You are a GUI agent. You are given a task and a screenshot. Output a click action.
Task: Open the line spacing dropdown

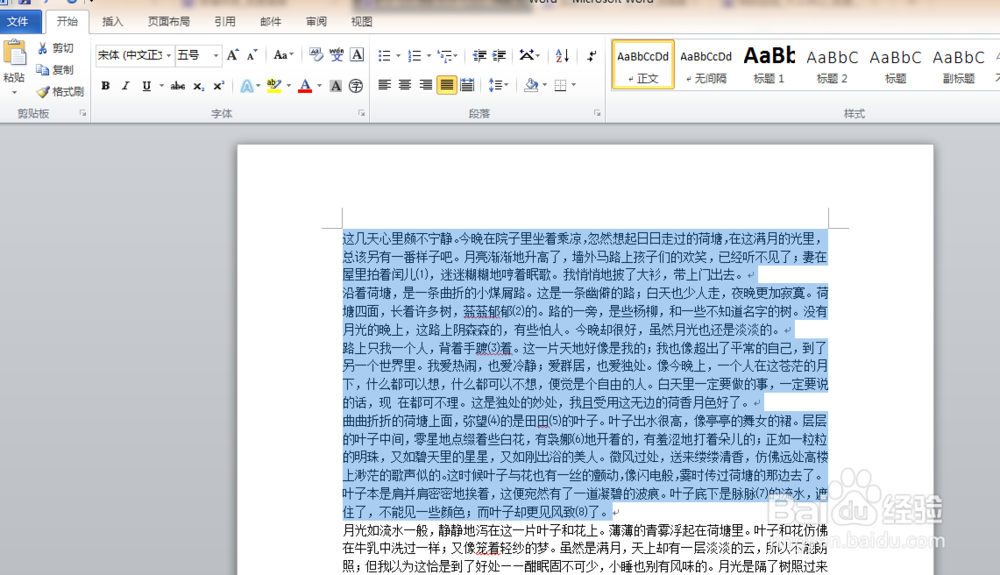point(498,85)
